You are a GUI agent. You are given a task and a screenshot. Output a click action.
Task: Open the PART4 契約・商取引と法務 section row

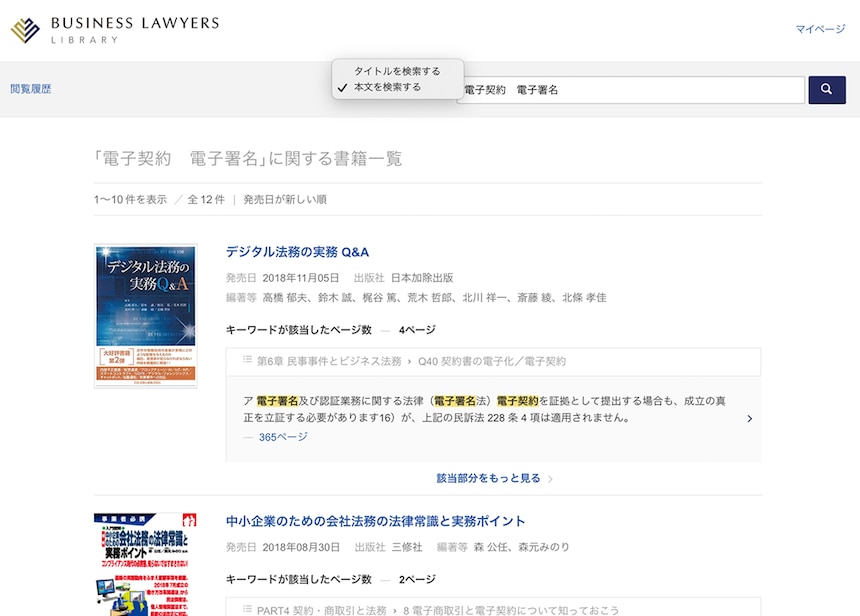coord(493,609)
